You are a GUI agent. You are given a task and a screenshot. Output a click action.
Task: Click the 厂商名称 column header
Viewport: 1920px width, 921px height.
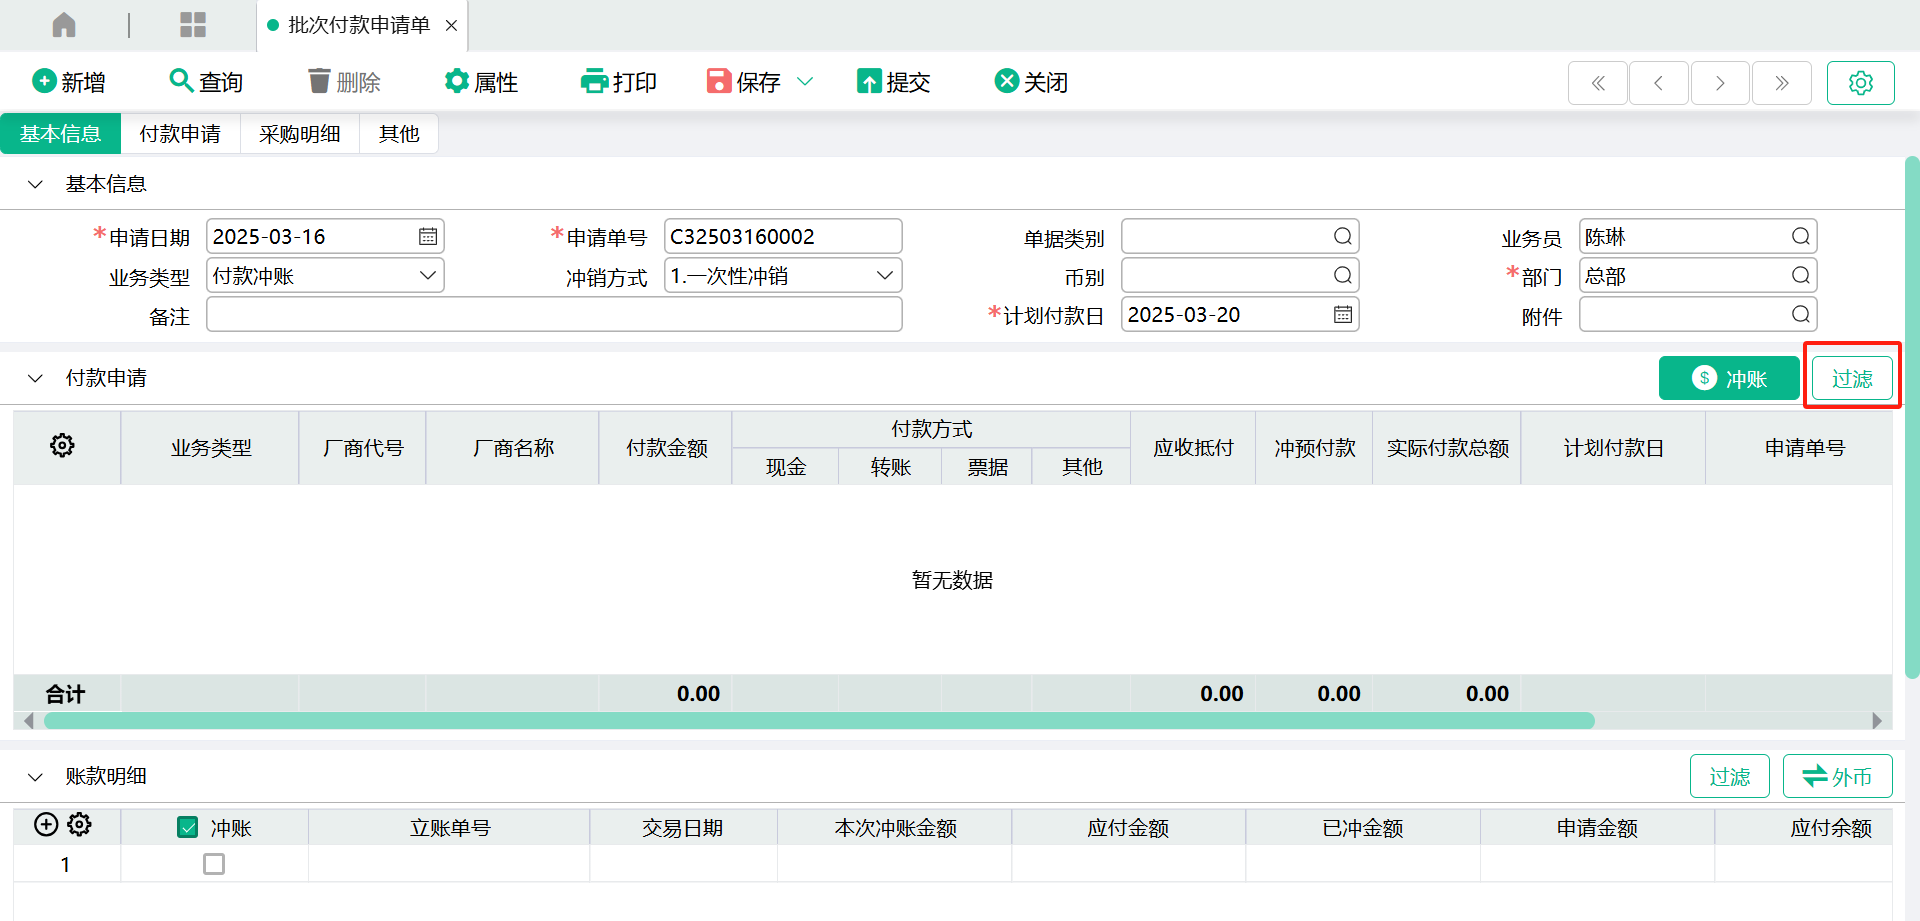[x=513, y=448]
